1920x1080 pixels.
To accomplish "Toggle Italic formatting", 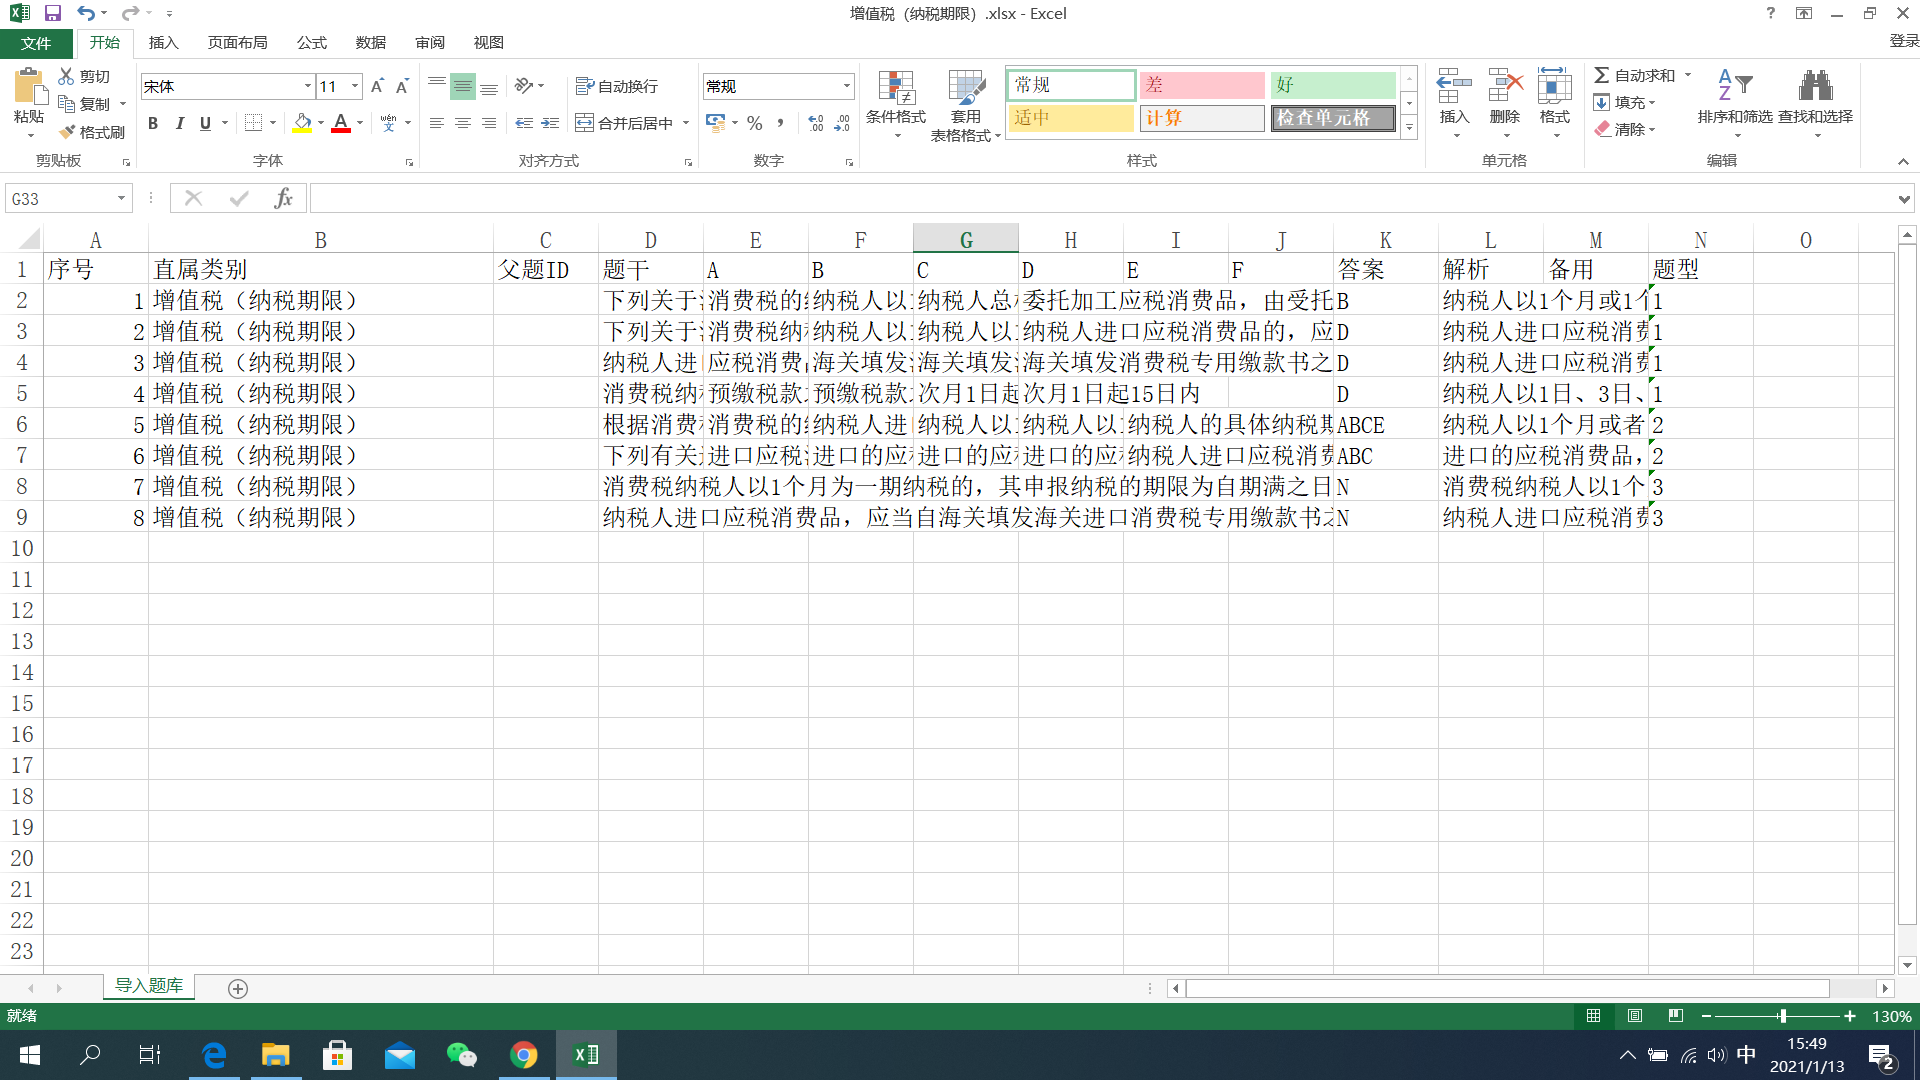I will (x=179, y=122).
